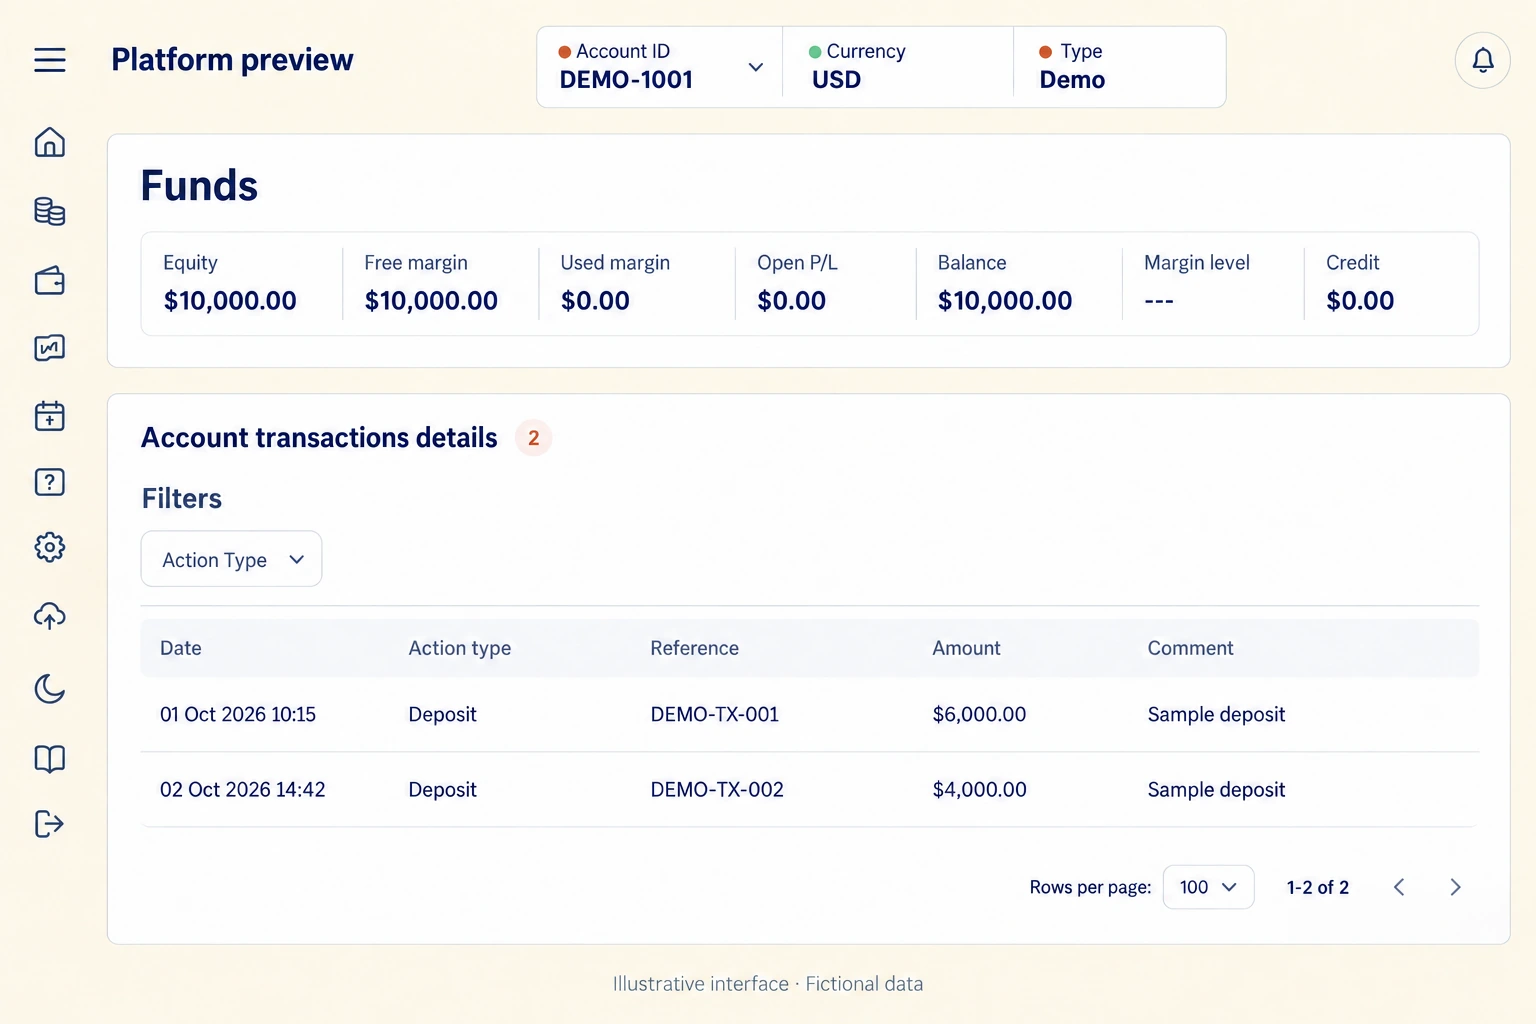Click the transactions count badge 2
Viewport: 1536px width, 1024px height.
[x=533, y=438]
